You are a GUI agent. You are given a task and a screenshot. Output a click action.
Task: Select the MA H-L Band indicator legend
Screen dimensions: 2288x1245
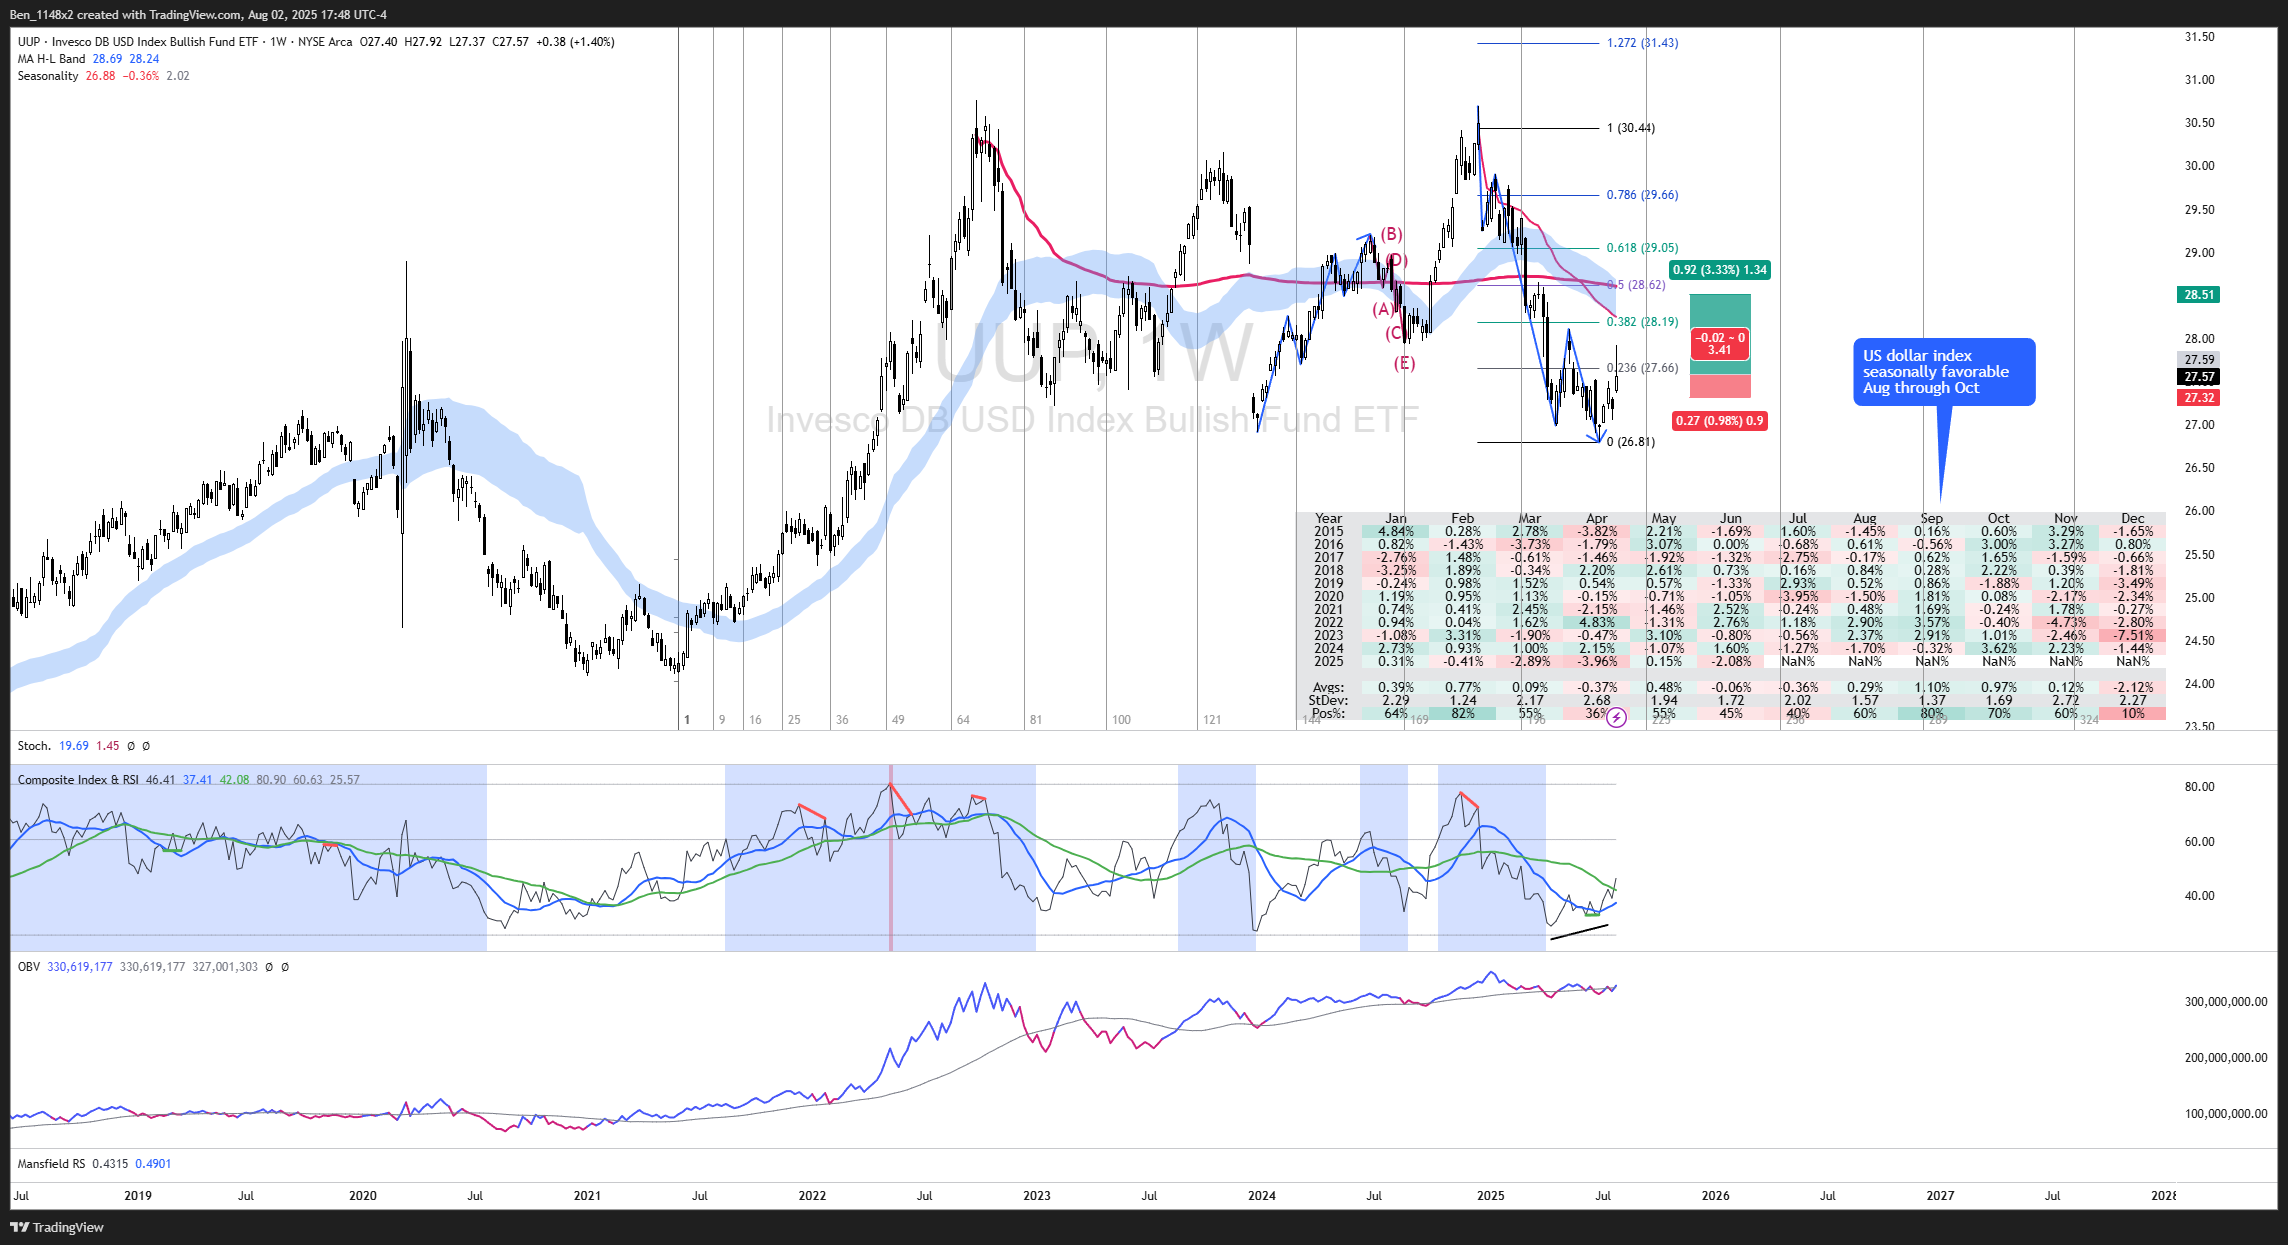pyautogui.click(x=51, y=59)
